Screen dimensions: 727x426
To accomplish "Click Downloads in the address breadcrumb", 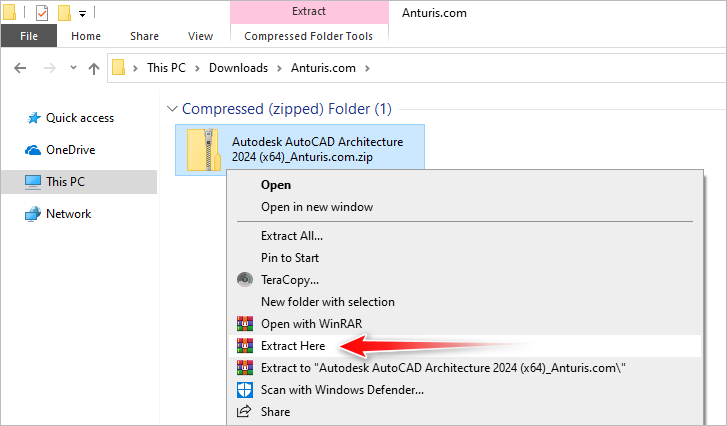I will click(238, 69).
